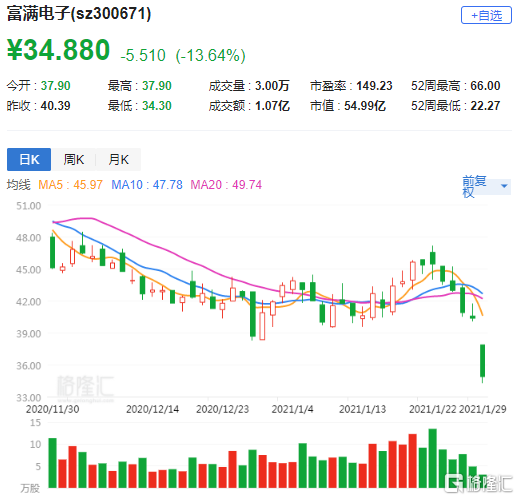Click the price change -5.510
Image resolution: width=519 pixels, height=500 pixels.
[x=143, y=55]
